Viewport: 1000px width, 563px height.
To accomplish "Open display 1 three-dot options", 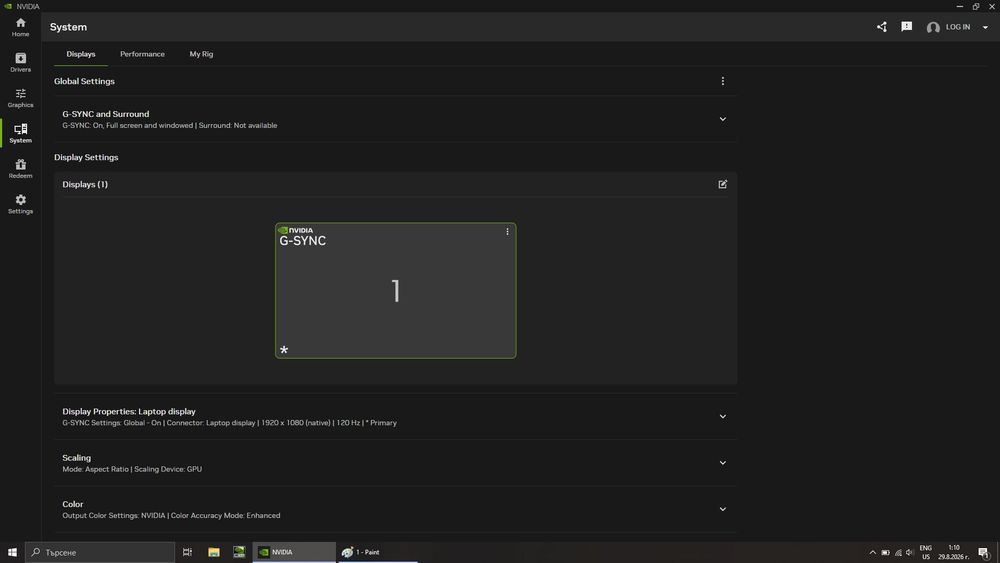I will tap(508, 231).
